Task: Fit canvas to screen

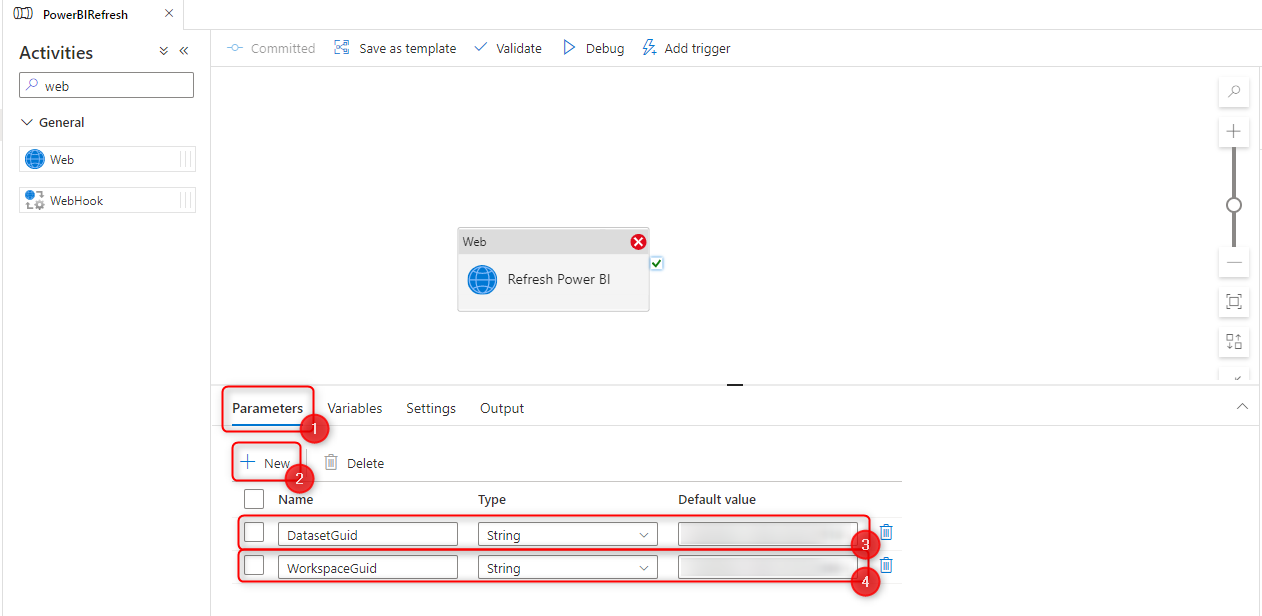Action: pyautogui.click(x=1234, y=301)
